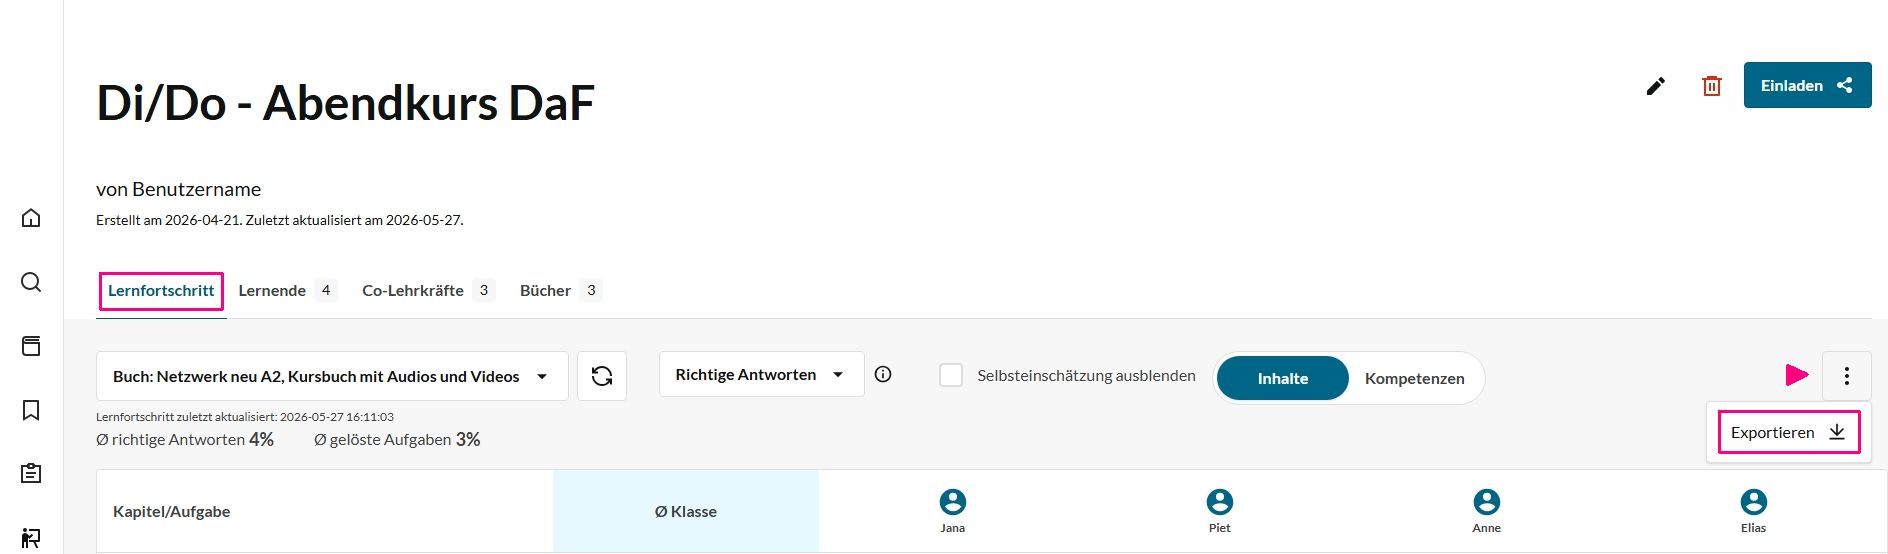The image size is (1888, 554).
Task: Open the home icon in sidebar
Action: 31,217
